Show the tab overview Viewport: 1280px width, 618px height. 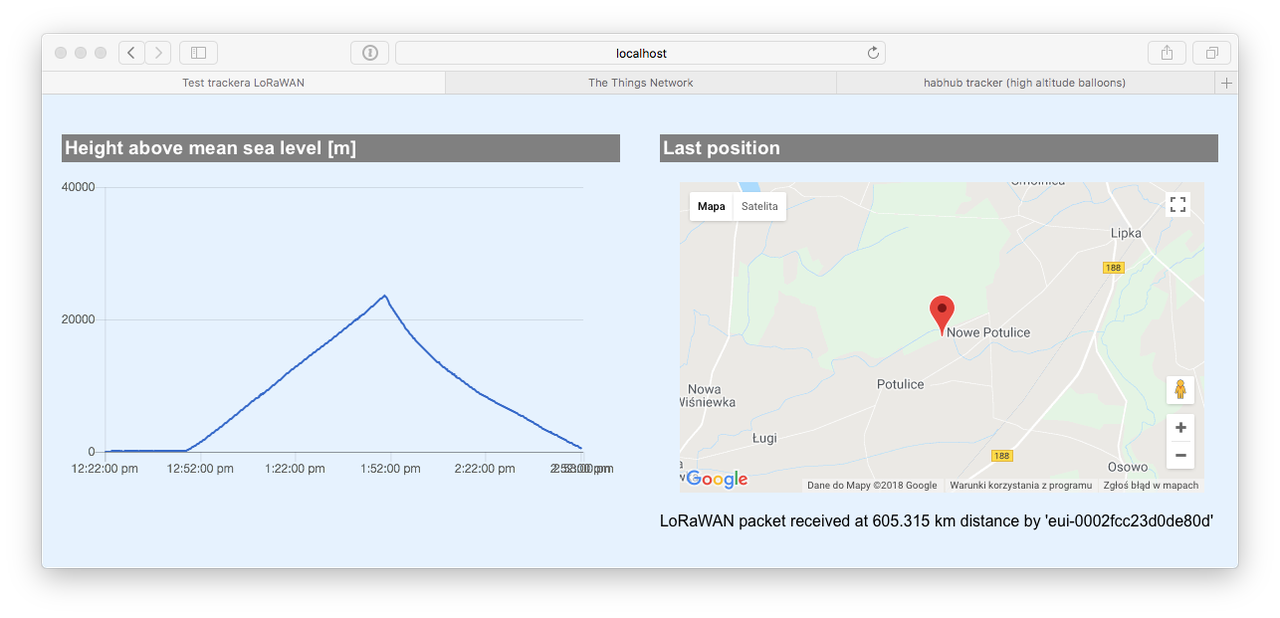[1212, 53]
